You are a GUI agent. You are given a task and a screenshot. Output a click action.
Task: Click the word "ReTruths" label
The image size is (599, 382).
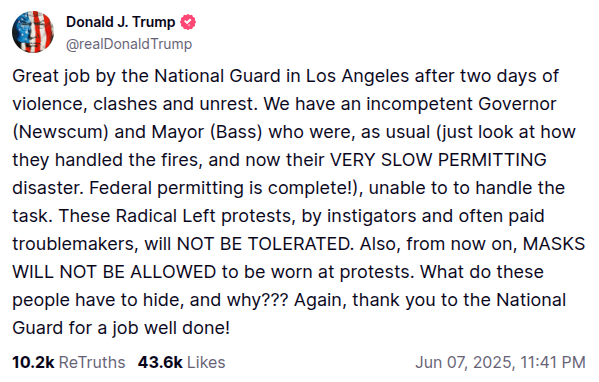(92, 362)
